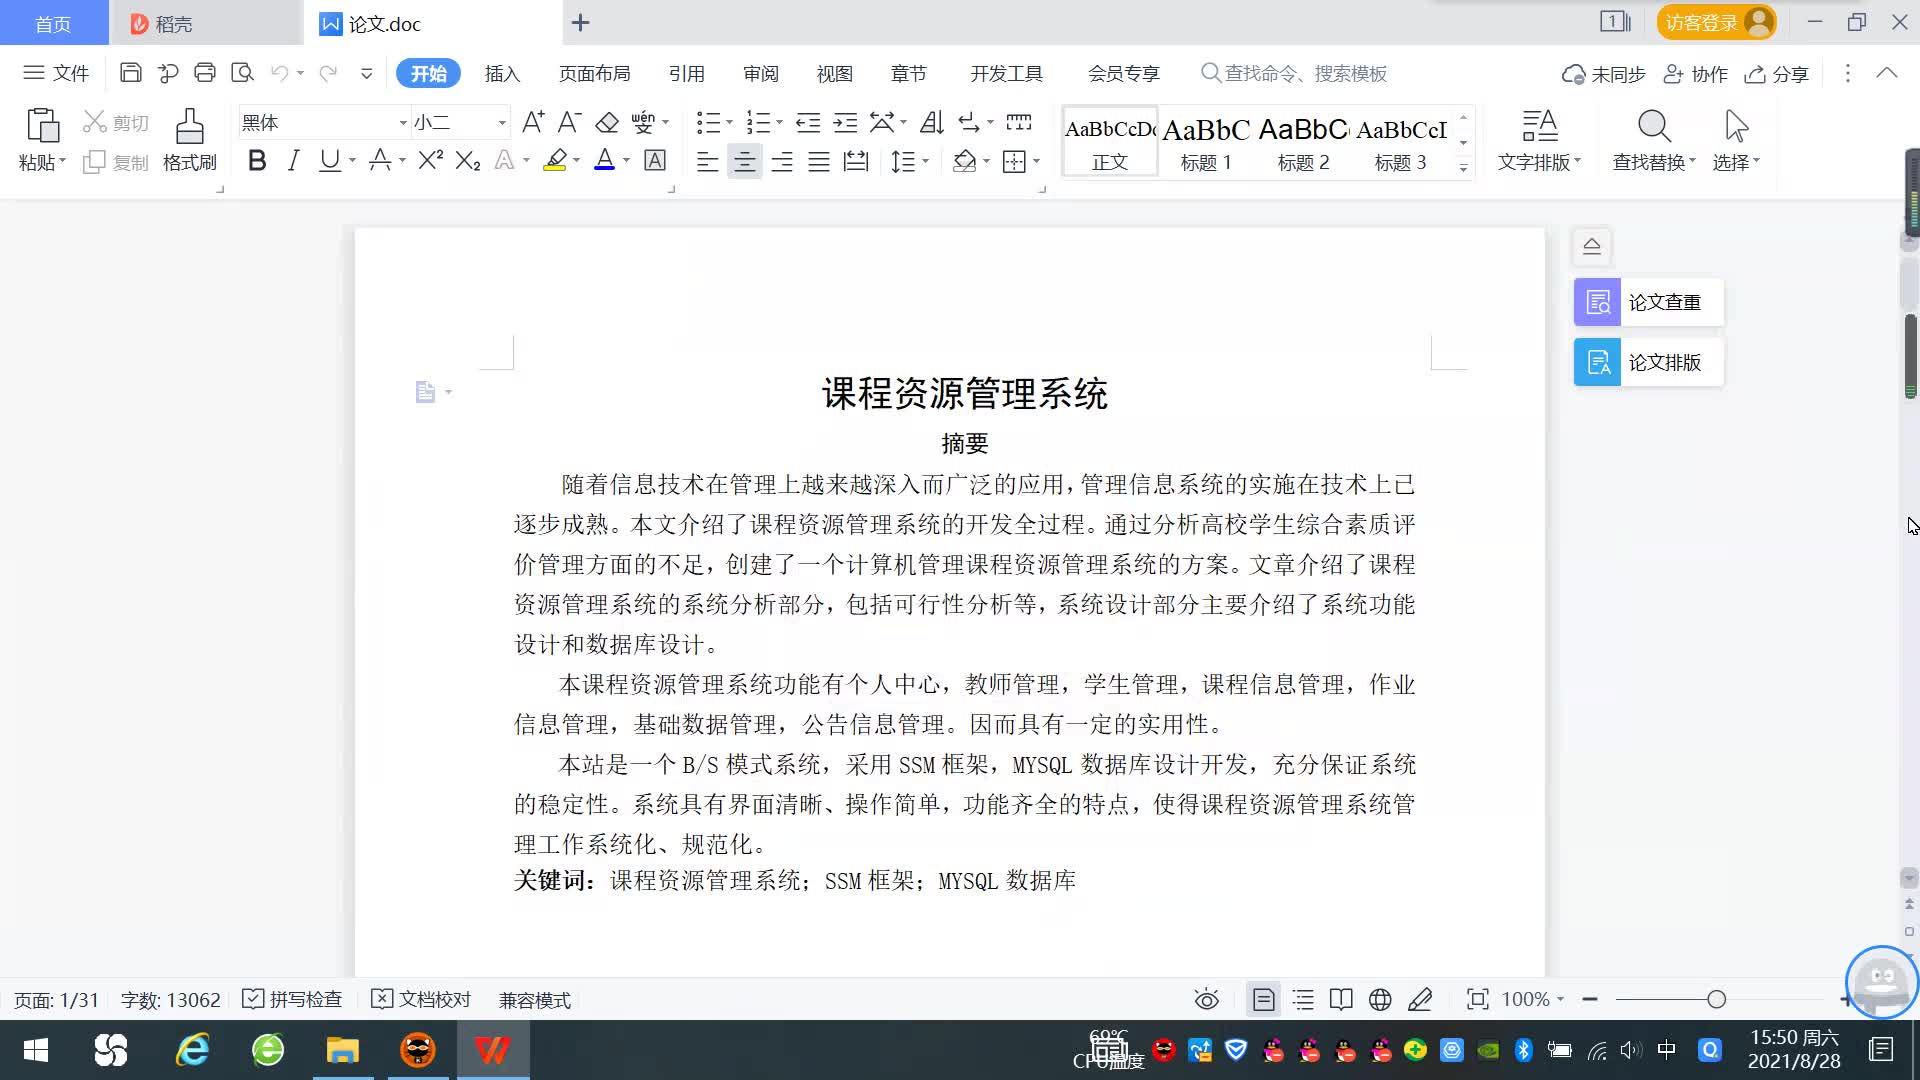Apply bold formatting with B icon
Screen dimensions: 1920x1080
257,161
